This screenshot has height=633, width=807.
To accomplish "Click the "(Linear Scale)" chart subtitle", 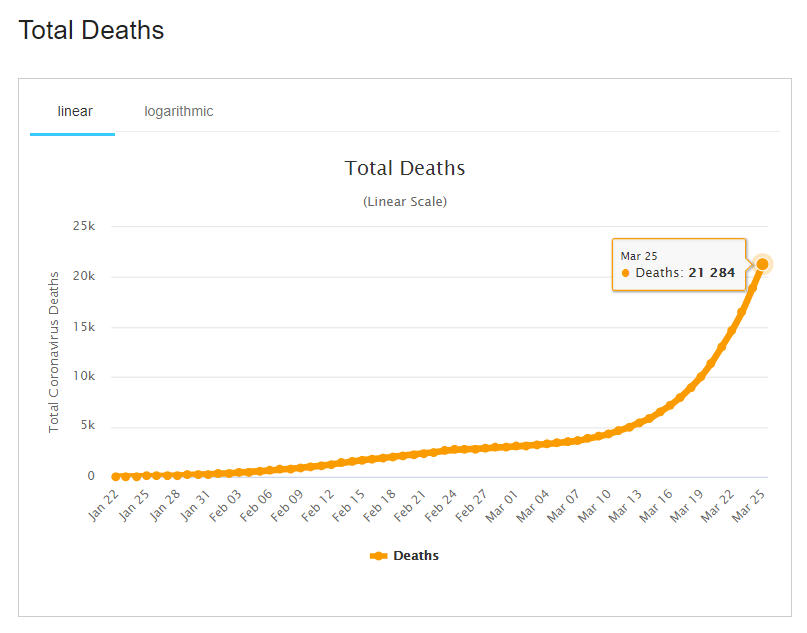I will coord(405,201).
